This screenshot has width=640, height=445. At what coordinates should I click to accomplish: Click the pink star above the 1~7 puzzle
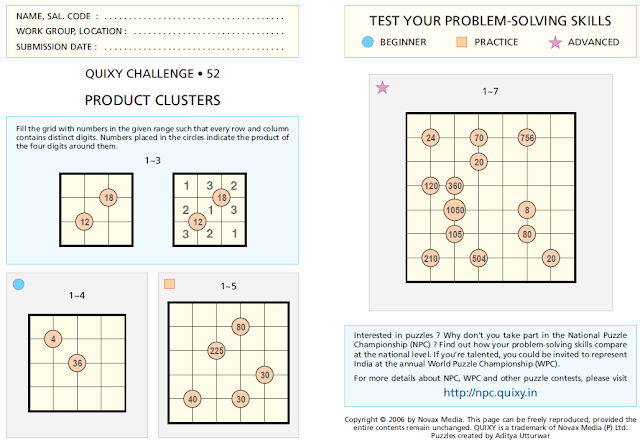pos(382,89)
